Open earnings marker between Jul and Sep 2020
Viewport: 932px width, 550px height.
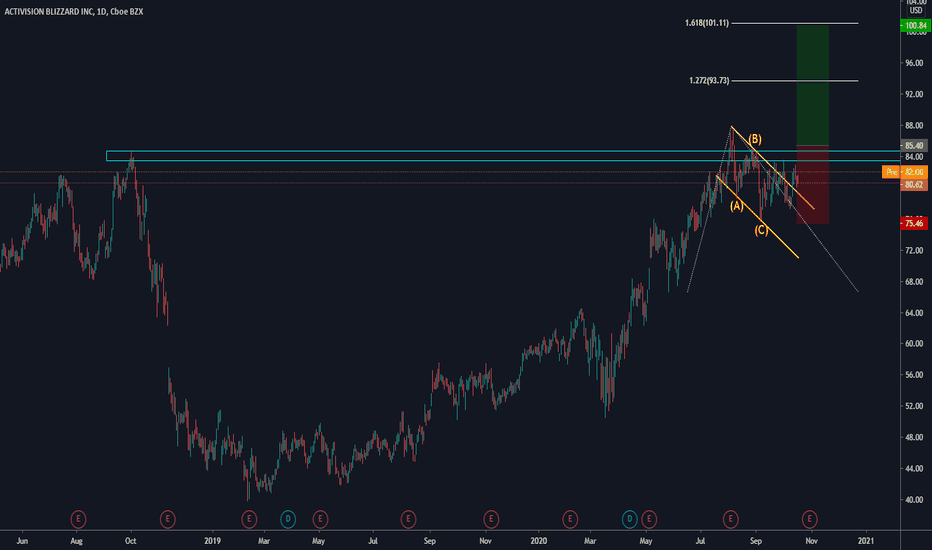(x=731, y=519)
